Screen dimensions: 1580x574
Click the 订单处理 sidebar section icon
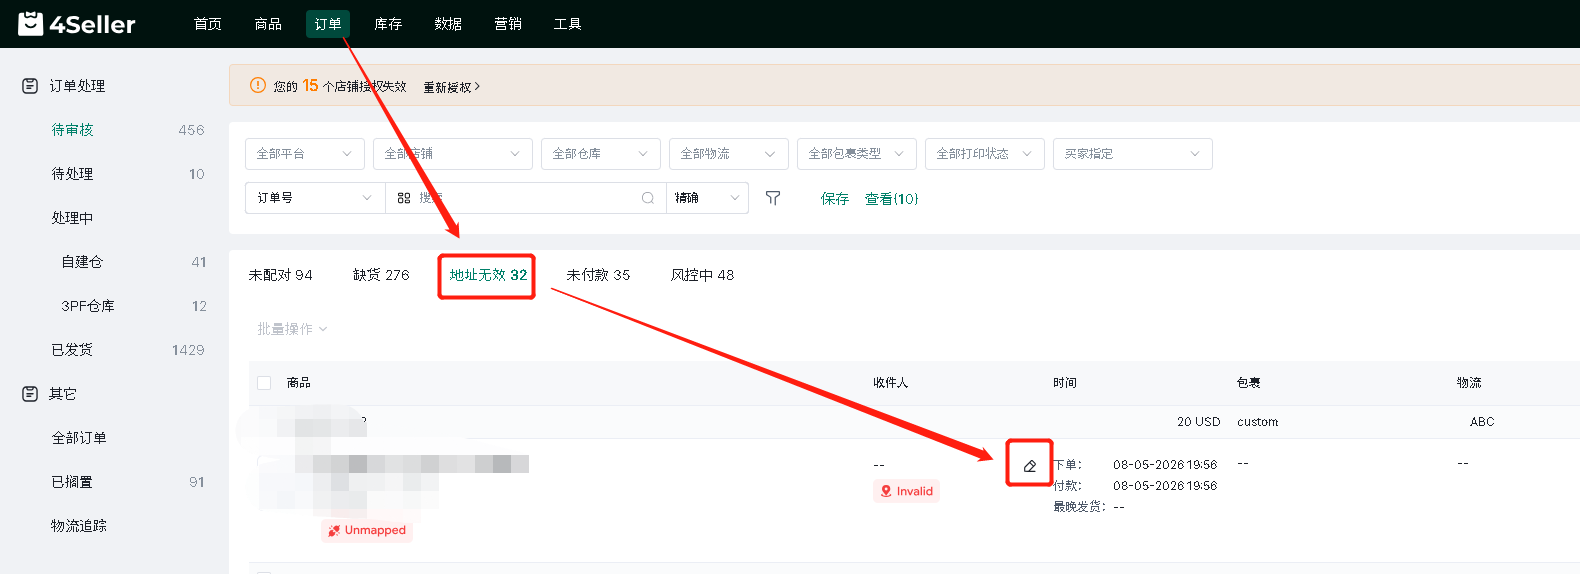pos(30,86)
